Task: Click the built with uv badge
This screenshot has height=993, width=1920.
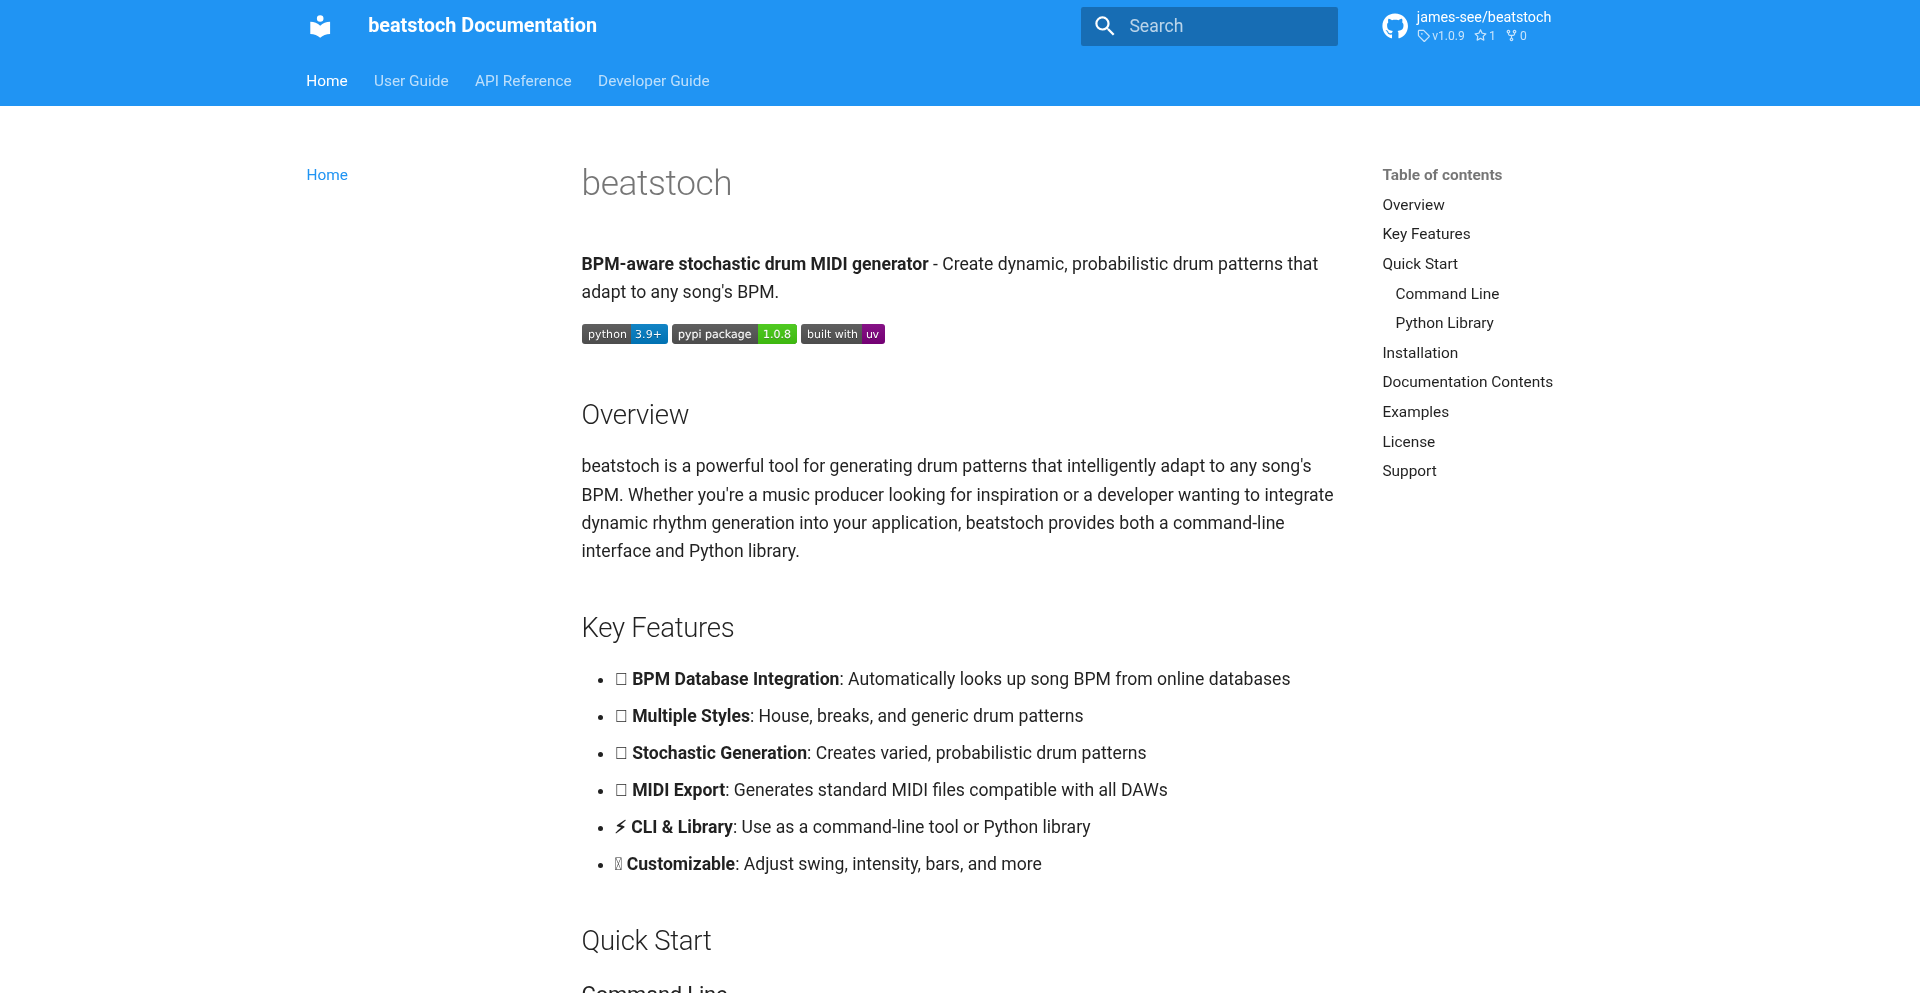Action: pyautogui.click(x=842, y=334)
